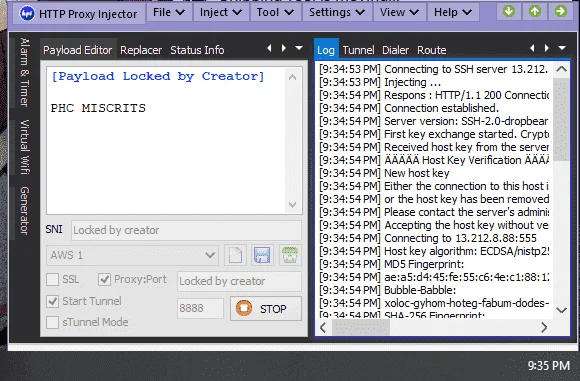Viewport: 580px width, 381px height.
Task: Click the new blank config file icon
Action: (236, 255)
